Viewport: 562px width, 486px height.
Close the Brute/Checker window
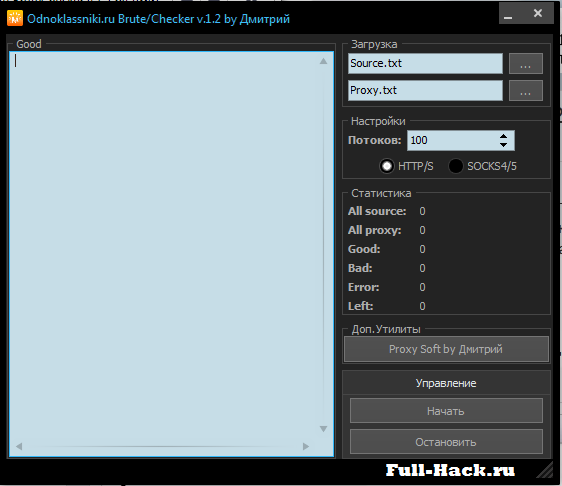538,14
